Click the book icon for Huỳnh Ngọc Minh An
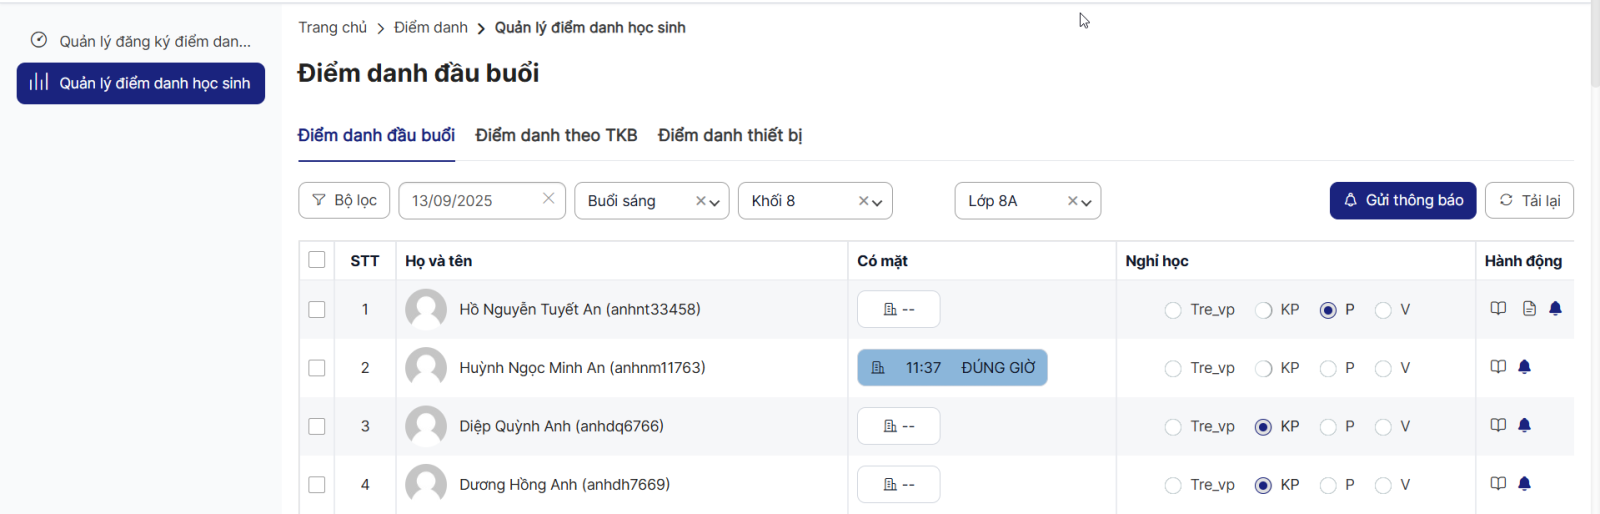Image resolution: width=1600 pixels, height=514 pixels. tap(1498, 367)
